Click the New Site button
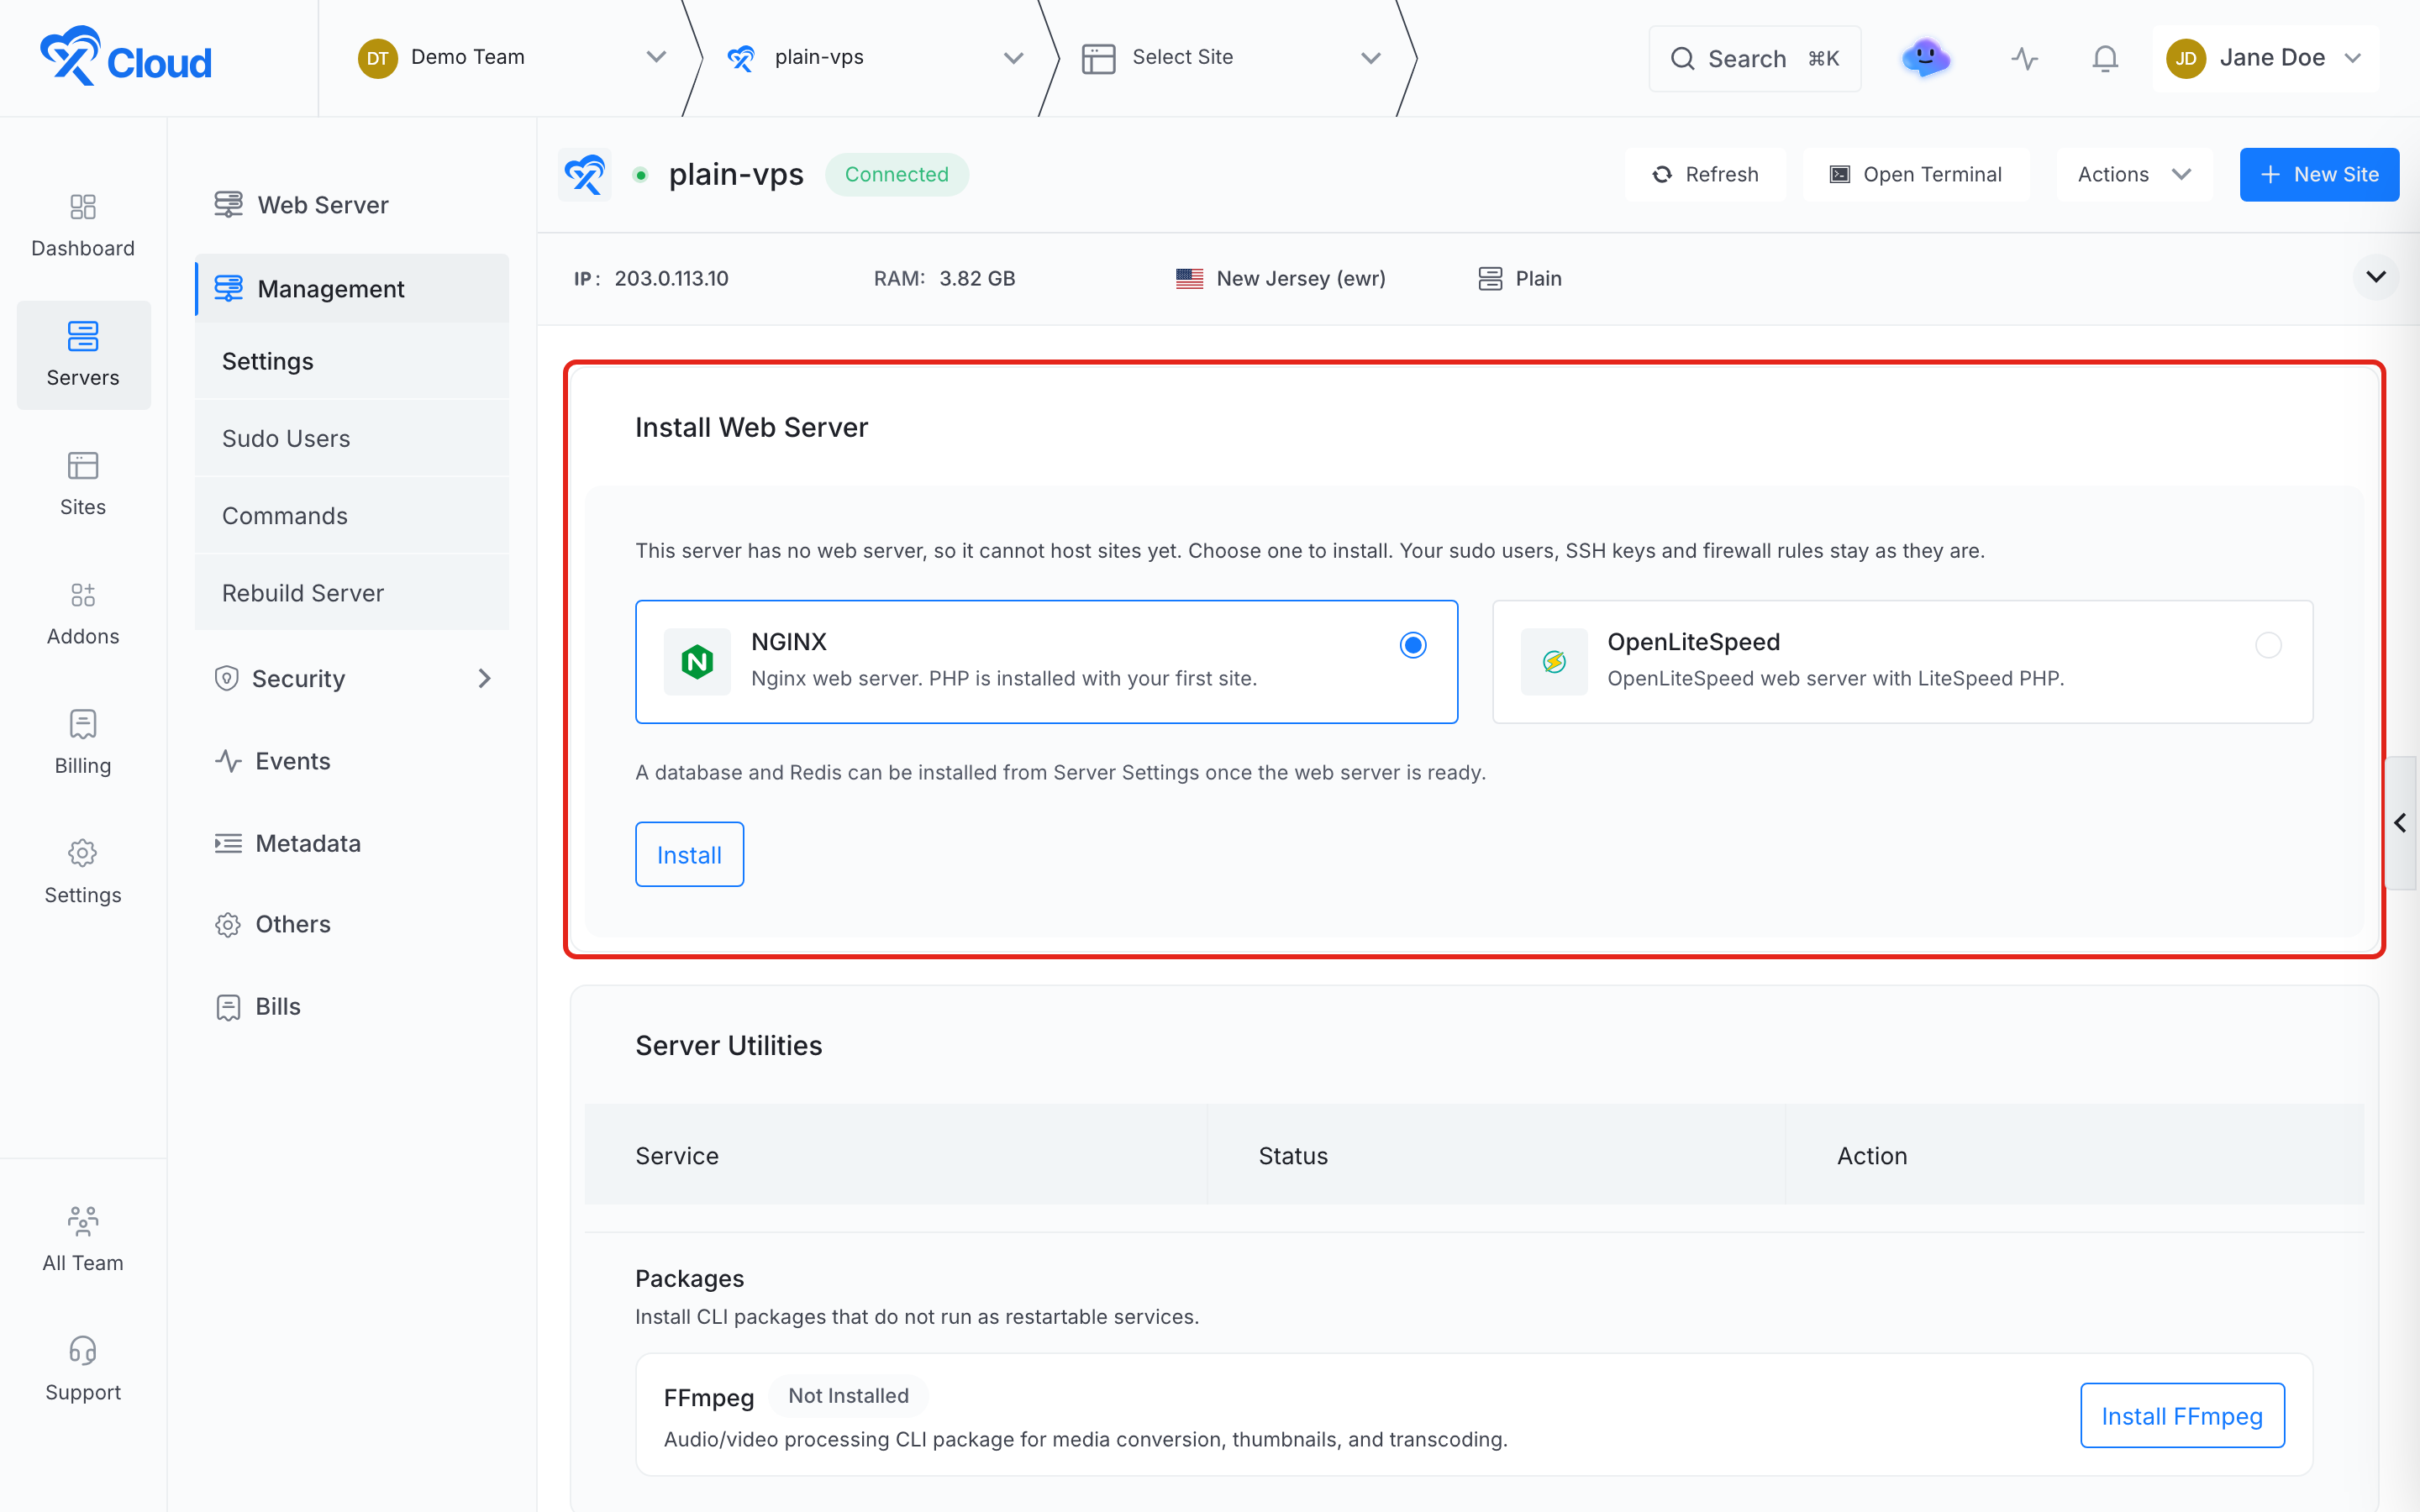Viewport: 2420px width, 1512px height. tap(2319, 174)
